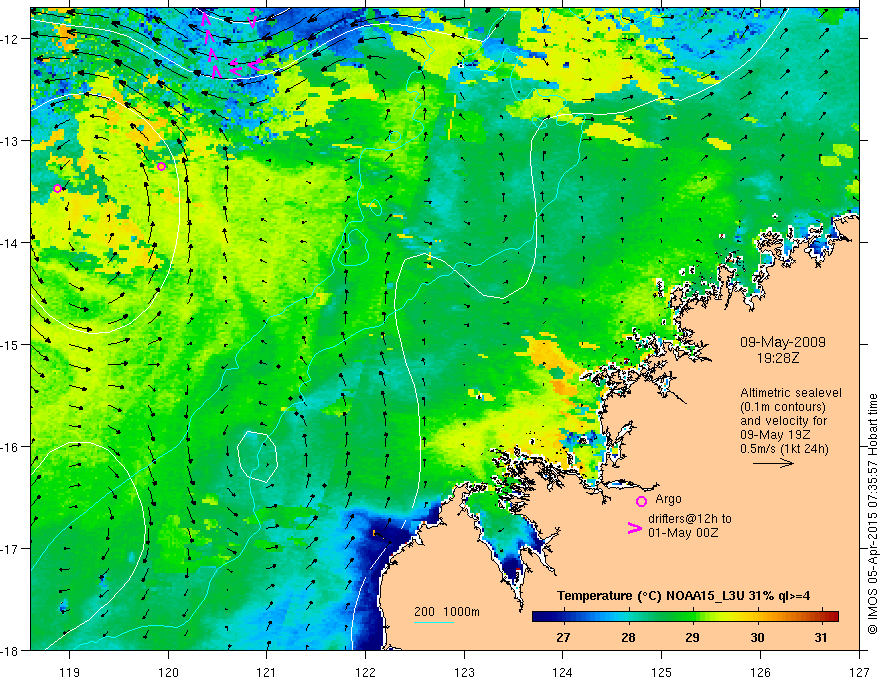The width and height of the screenshot is (880, 680).
Task: Click the 0.5m/s velocity scale arrow
Action: (x=773, y=463)
